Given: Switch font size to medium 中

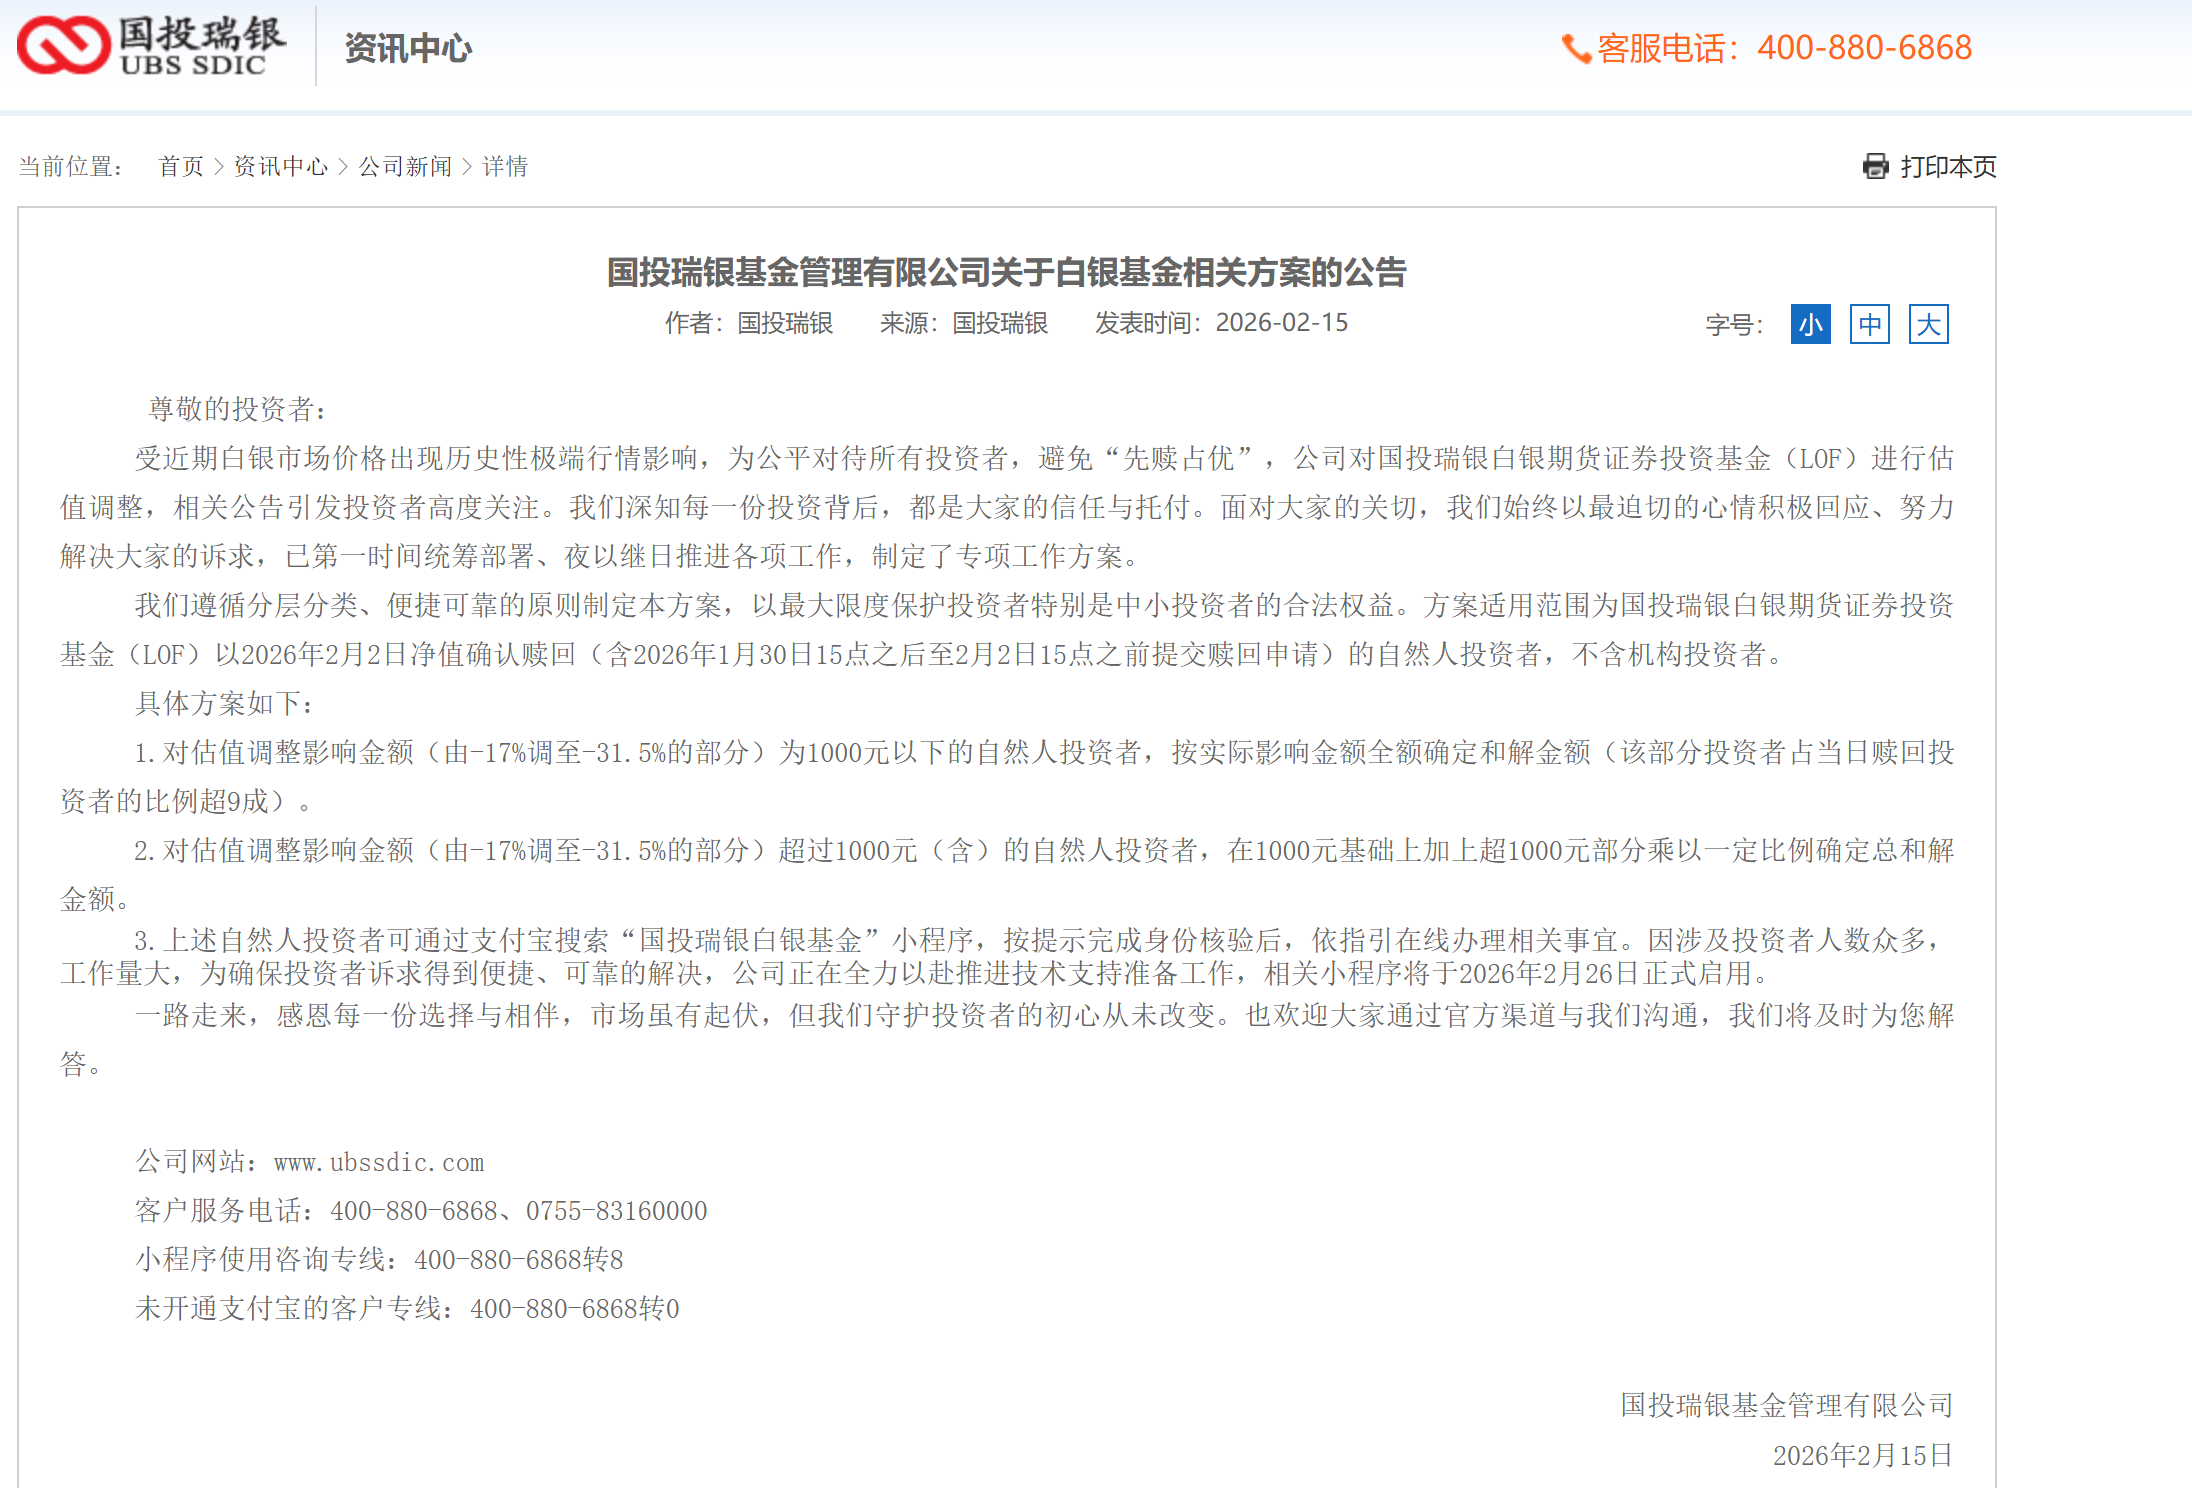Looking at the screenshot, I should 1869,324.
